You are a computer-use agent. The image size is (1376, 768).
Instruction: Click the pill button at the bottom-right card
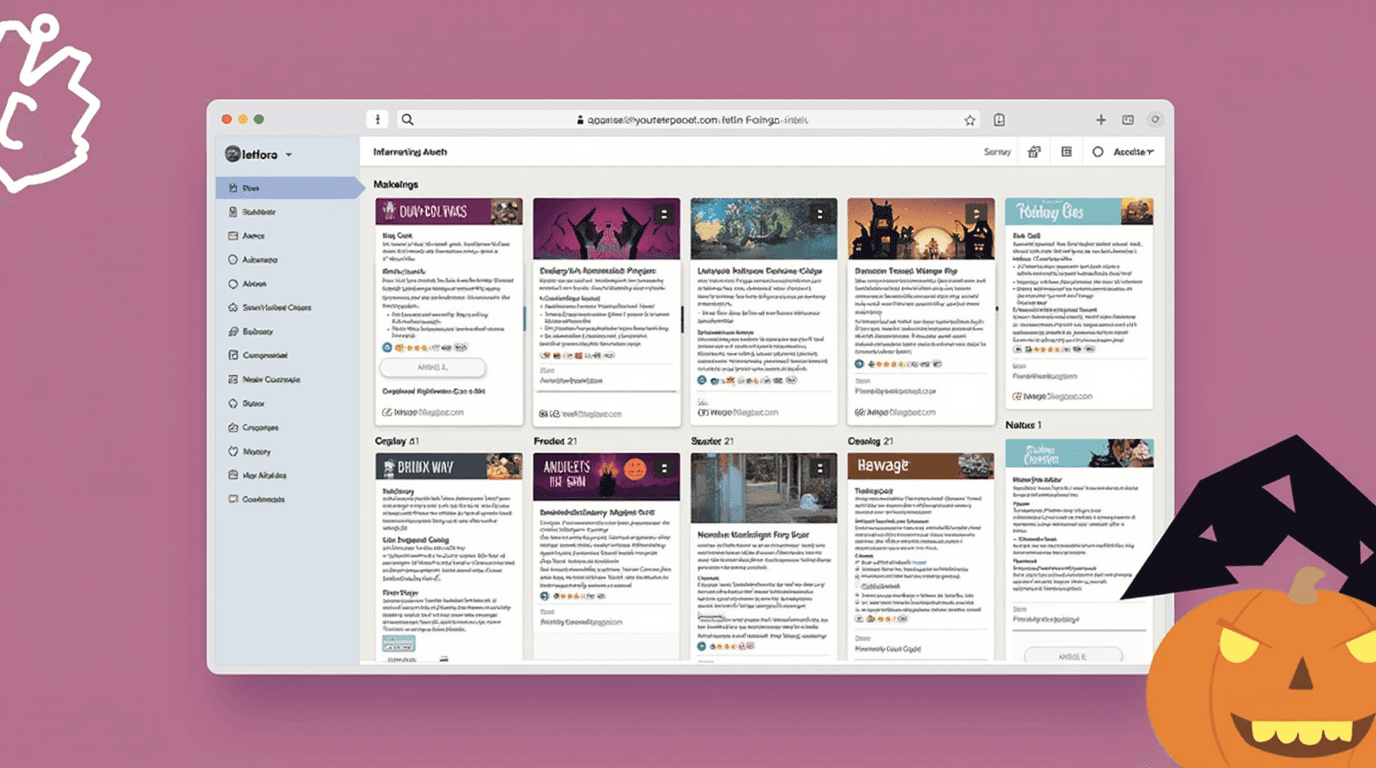coord(1073,656)
